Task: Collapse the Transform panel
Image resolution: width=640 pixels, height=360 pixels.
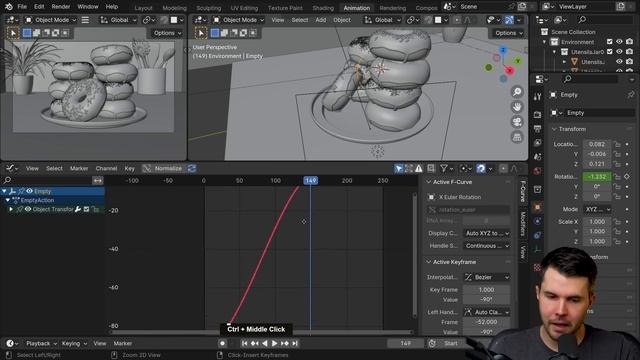Action: [x=554, y=129]
